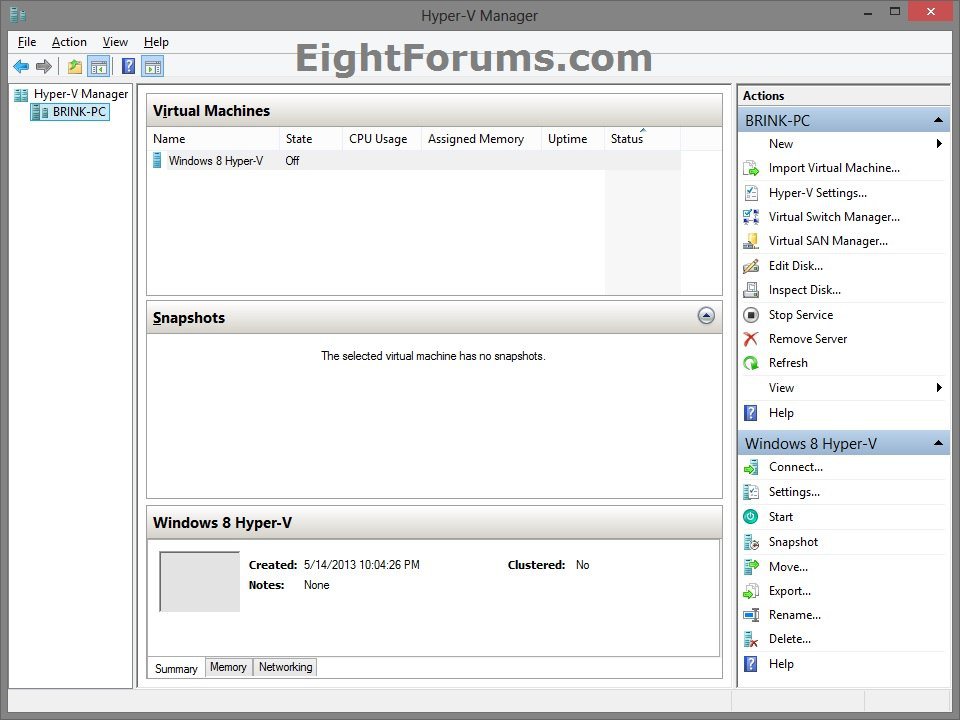Click the Hyper-V Settings icon
Viewport: 960px width, 720px height.
click(751, 193)
